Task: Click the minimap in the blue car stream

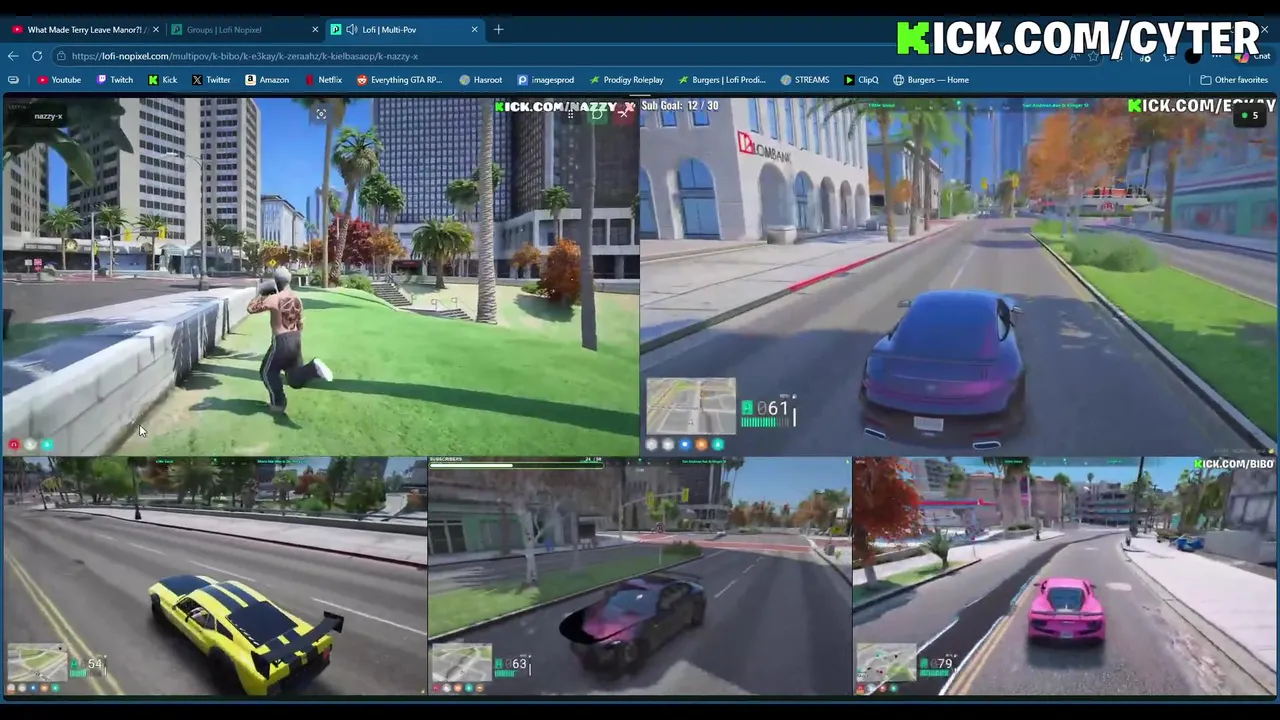Action: (x=691, y=406)
